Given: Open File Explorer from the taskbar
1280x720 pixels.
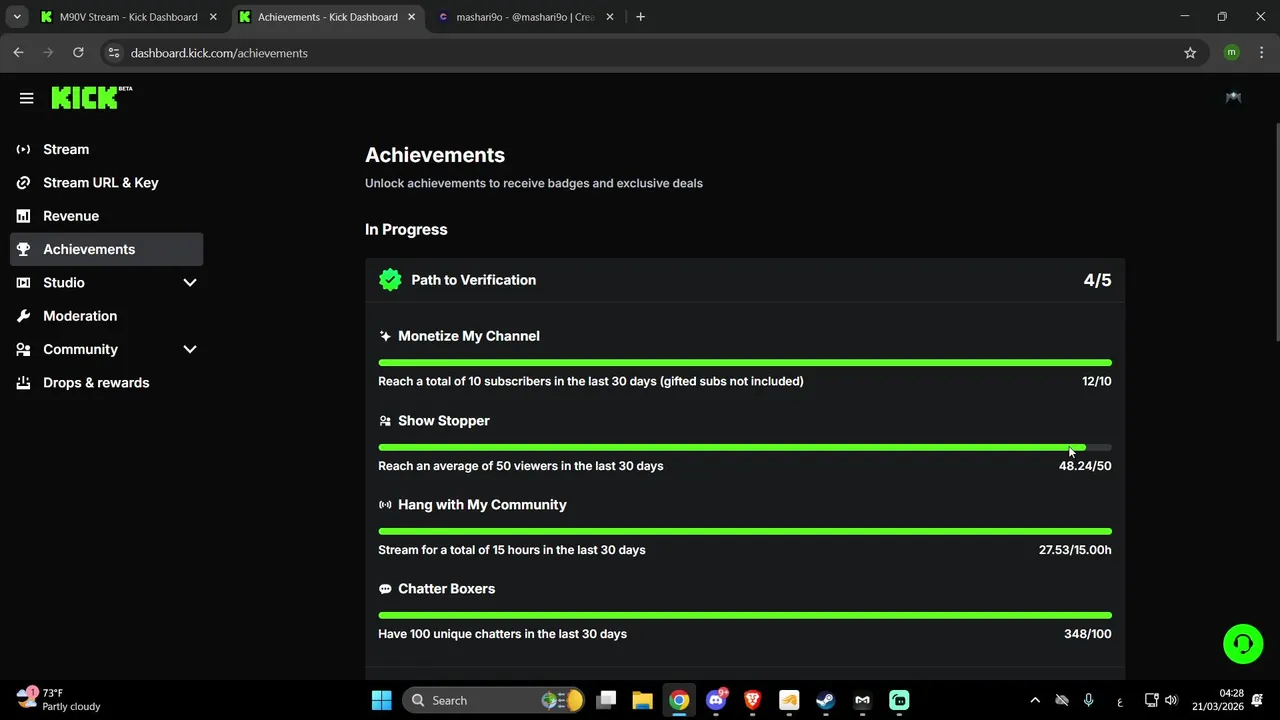Looking at the screenshot, I should (642, 700).
